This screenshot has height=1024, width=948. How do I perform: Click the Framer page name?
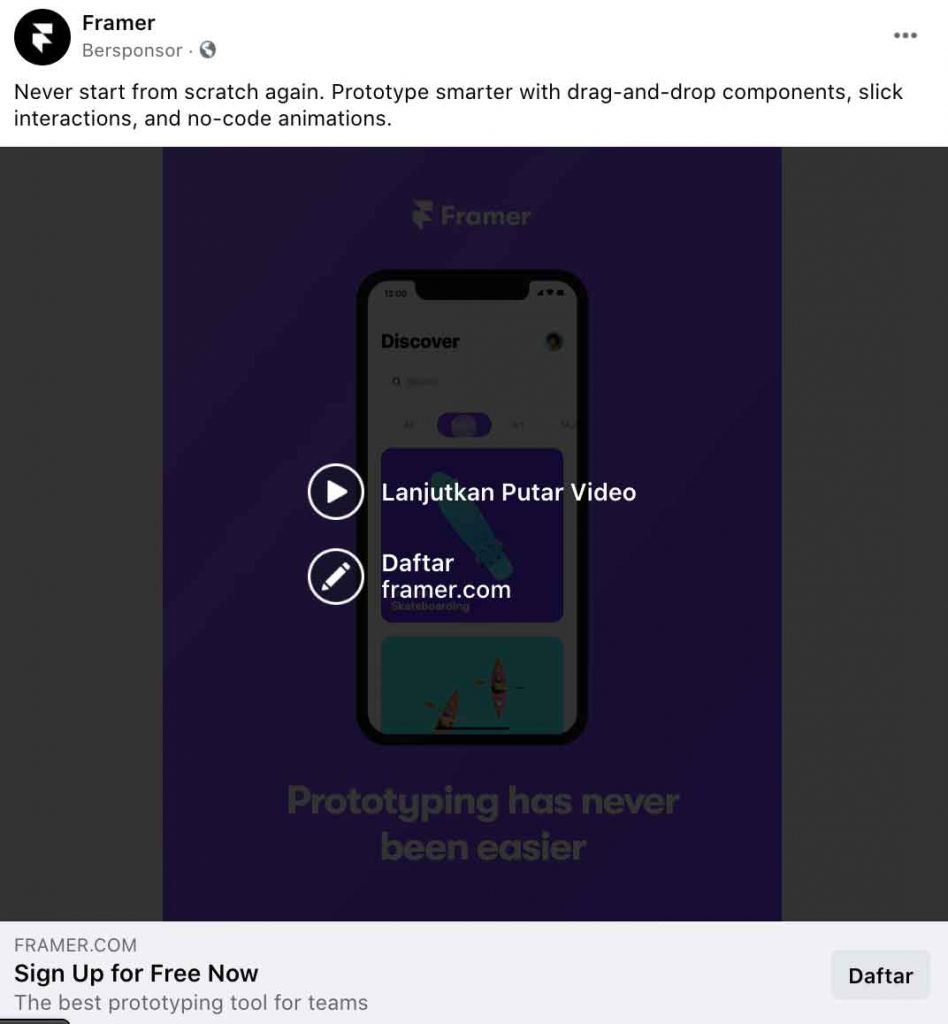[x=119, y=23]
